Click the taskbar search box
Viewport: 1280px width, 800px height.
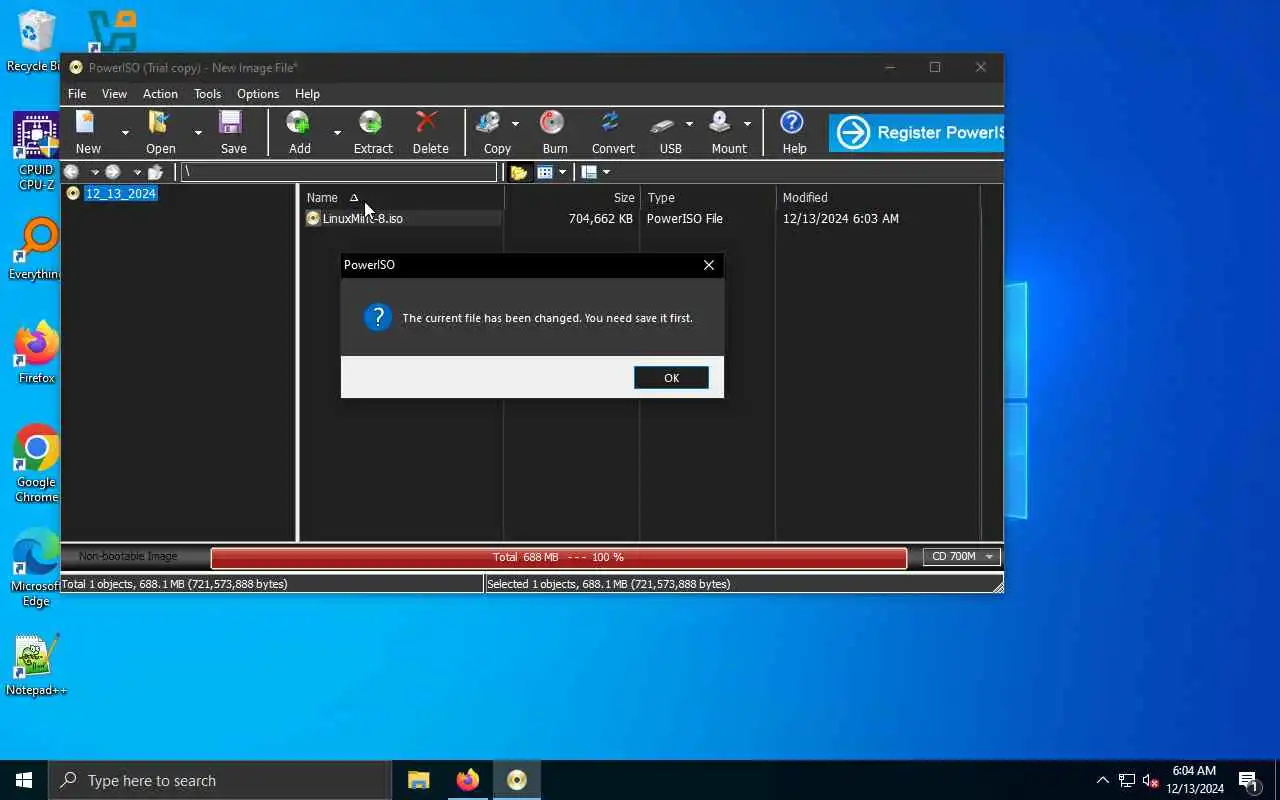coord(219,780)
